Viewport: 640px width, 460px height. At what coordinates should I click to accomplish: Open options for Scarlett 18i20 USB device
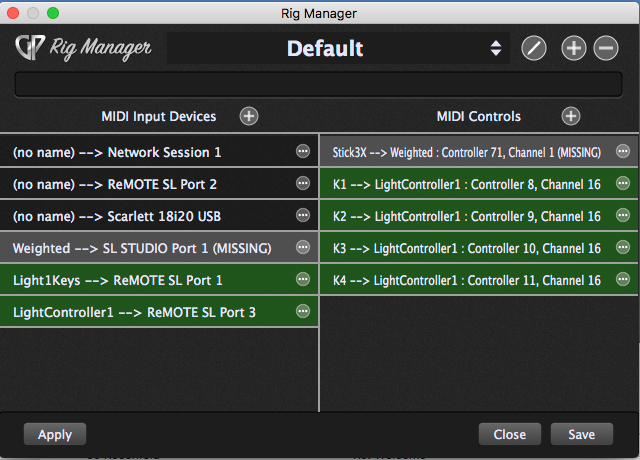303,216
